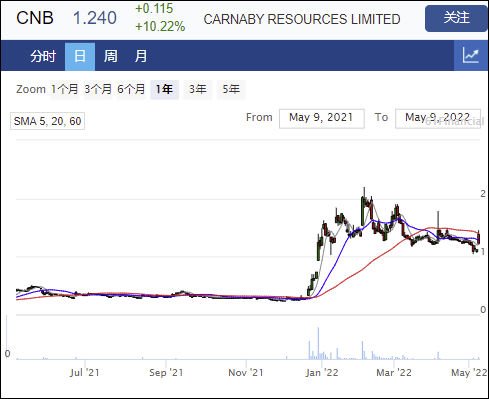Image resolution: width=489 pixels, height=399 pixels.
Task: Click the From date field May 9, 2021
Action: point(321,118)
